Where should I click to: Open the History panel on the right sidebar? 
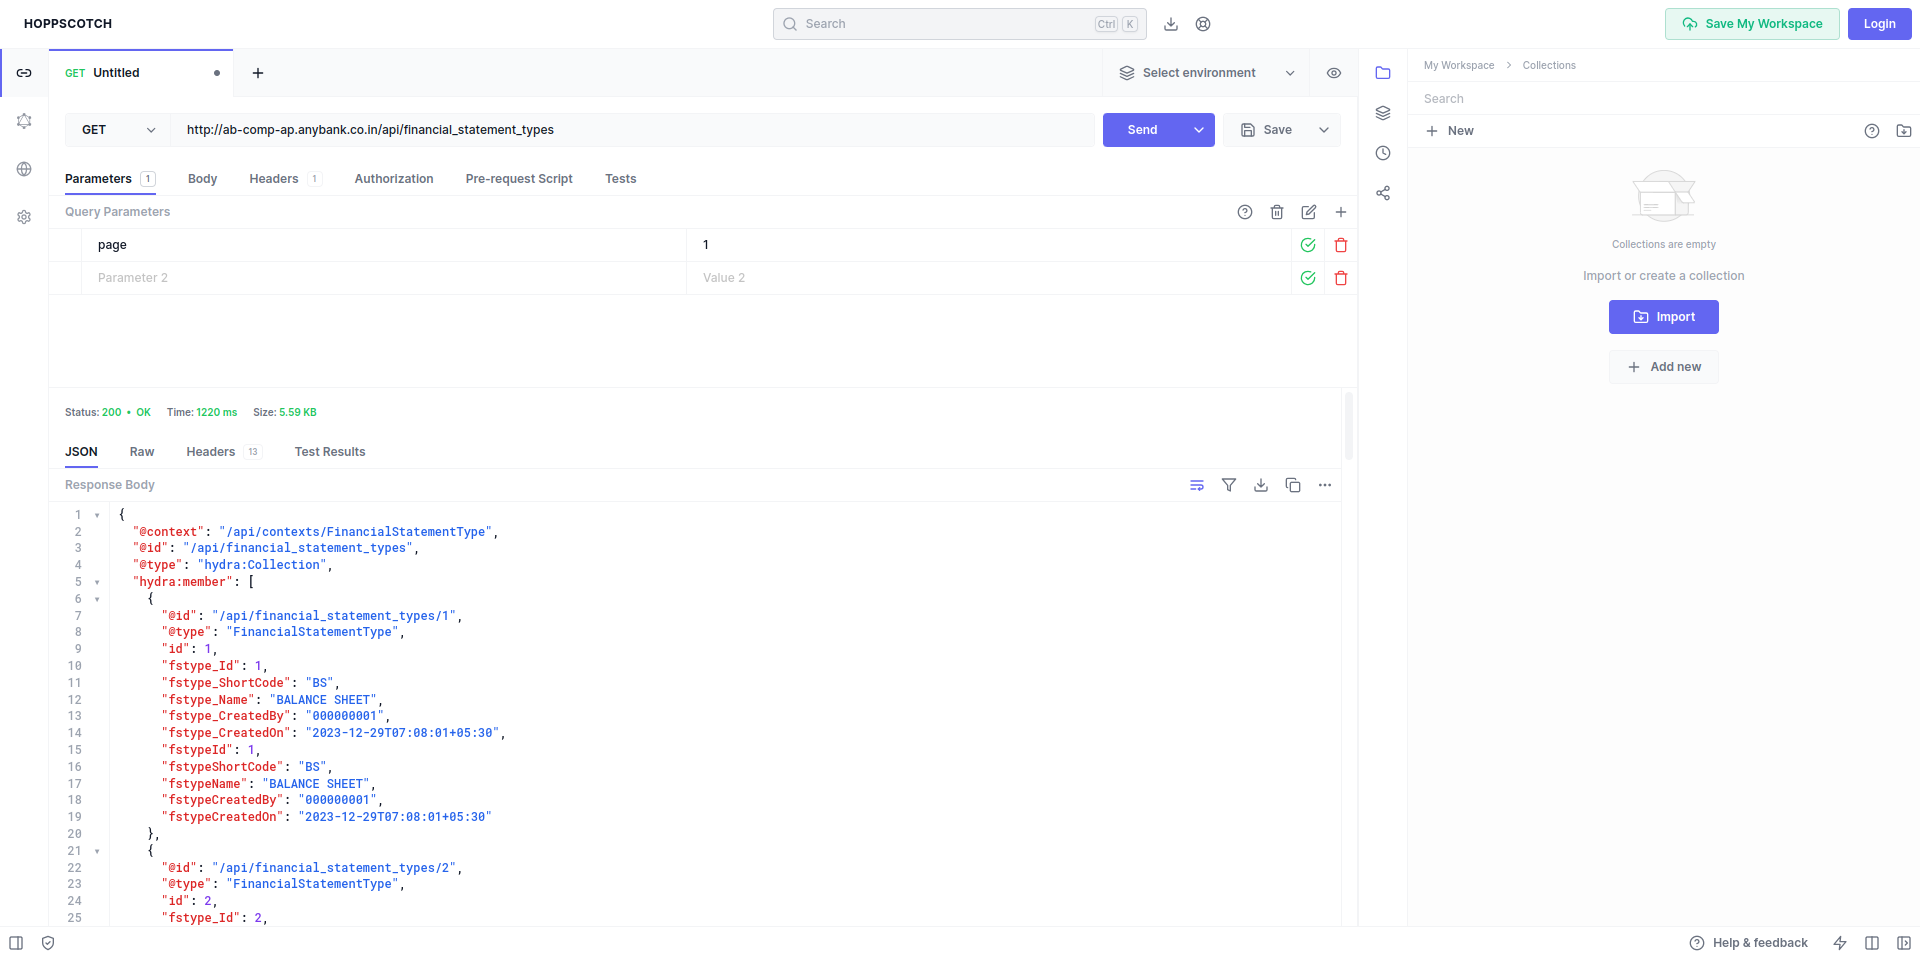[1383, 153]
